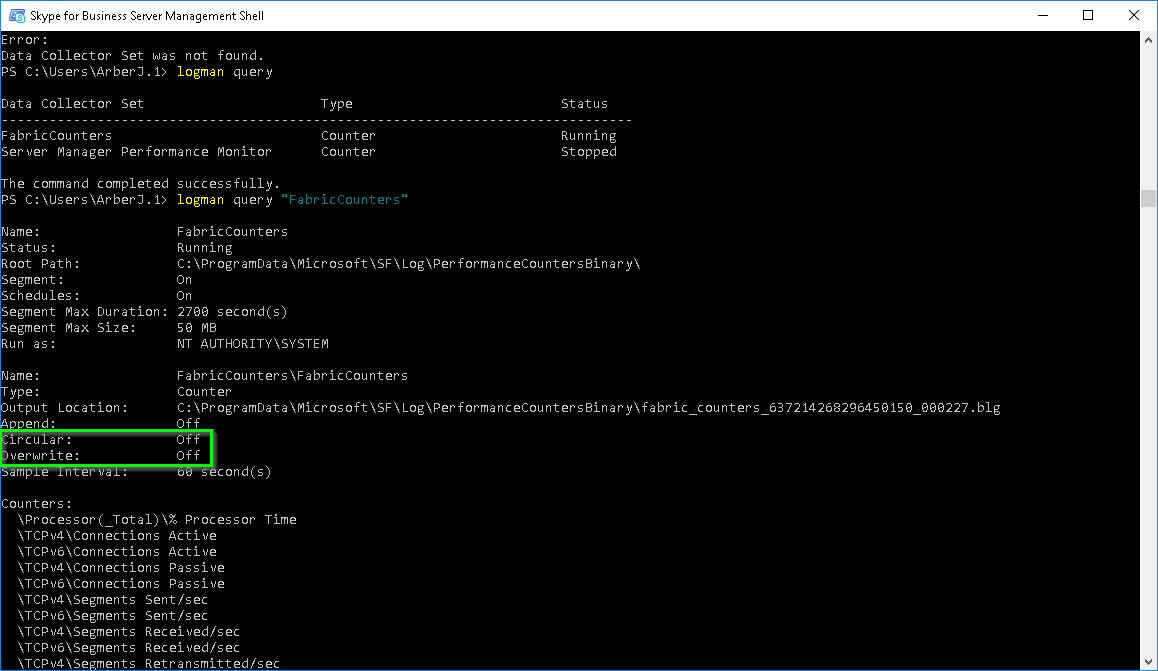Click the scrollbar down arrow
This screenshot has width=1158, height=671.
coord(1148,662)
